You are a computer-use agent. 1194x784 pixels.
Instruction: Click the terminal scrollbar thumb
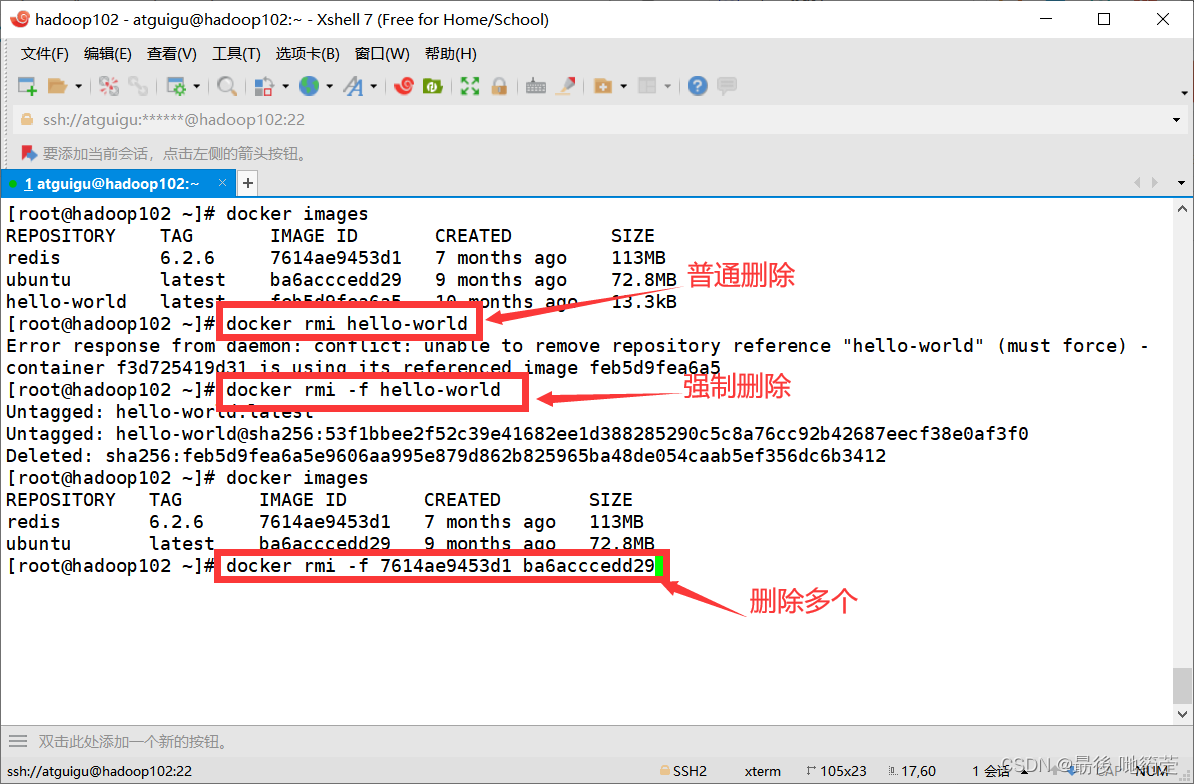click(1182, 686)
